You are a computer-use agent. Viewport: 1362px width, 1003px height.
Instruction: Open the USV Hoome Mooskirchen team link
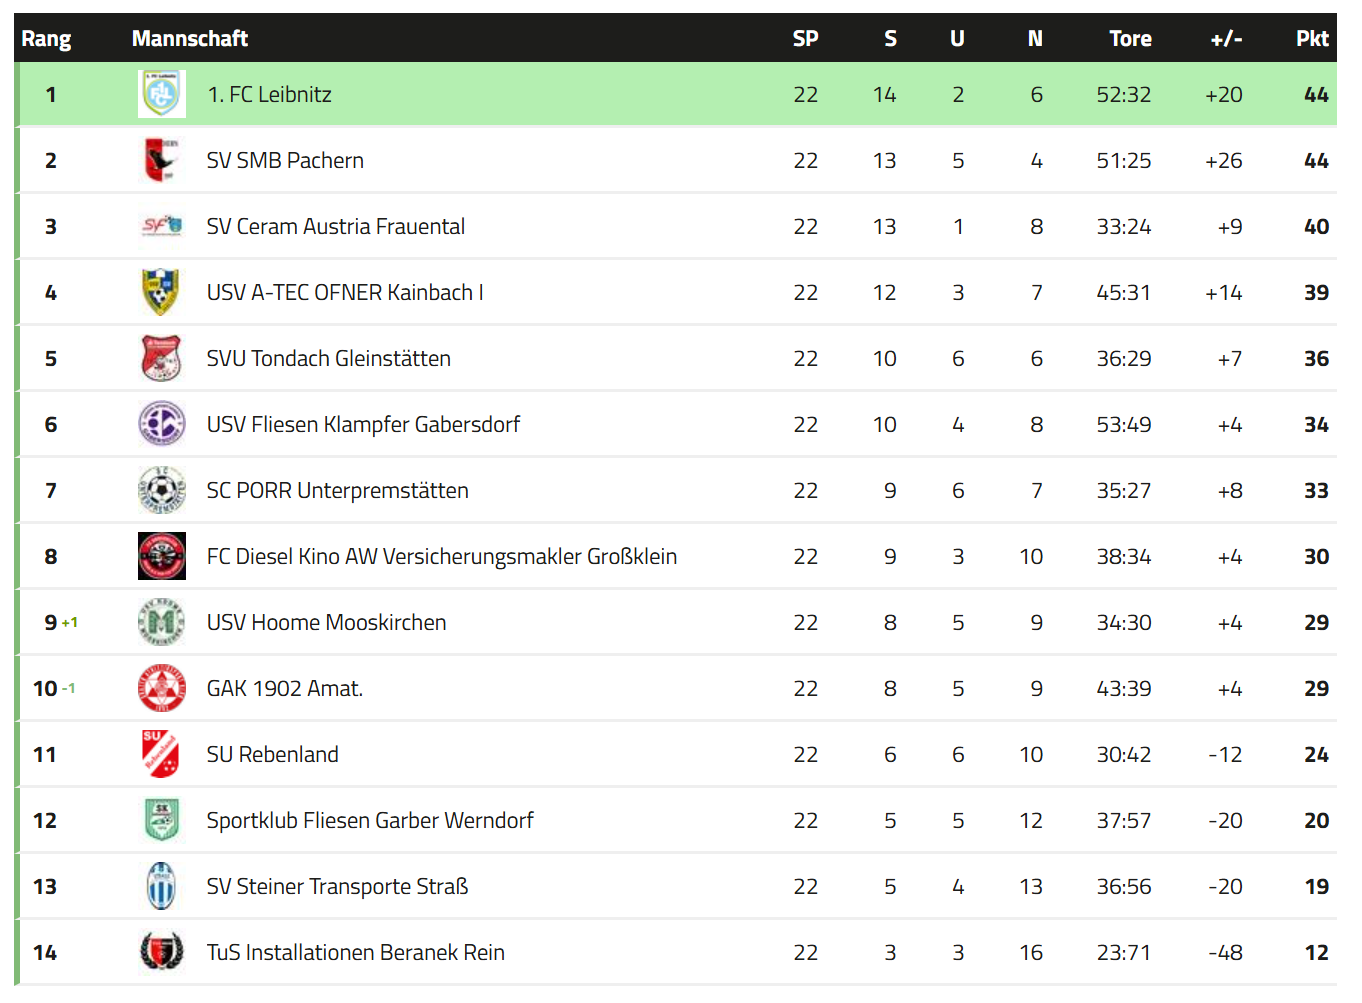click(327, 622)
